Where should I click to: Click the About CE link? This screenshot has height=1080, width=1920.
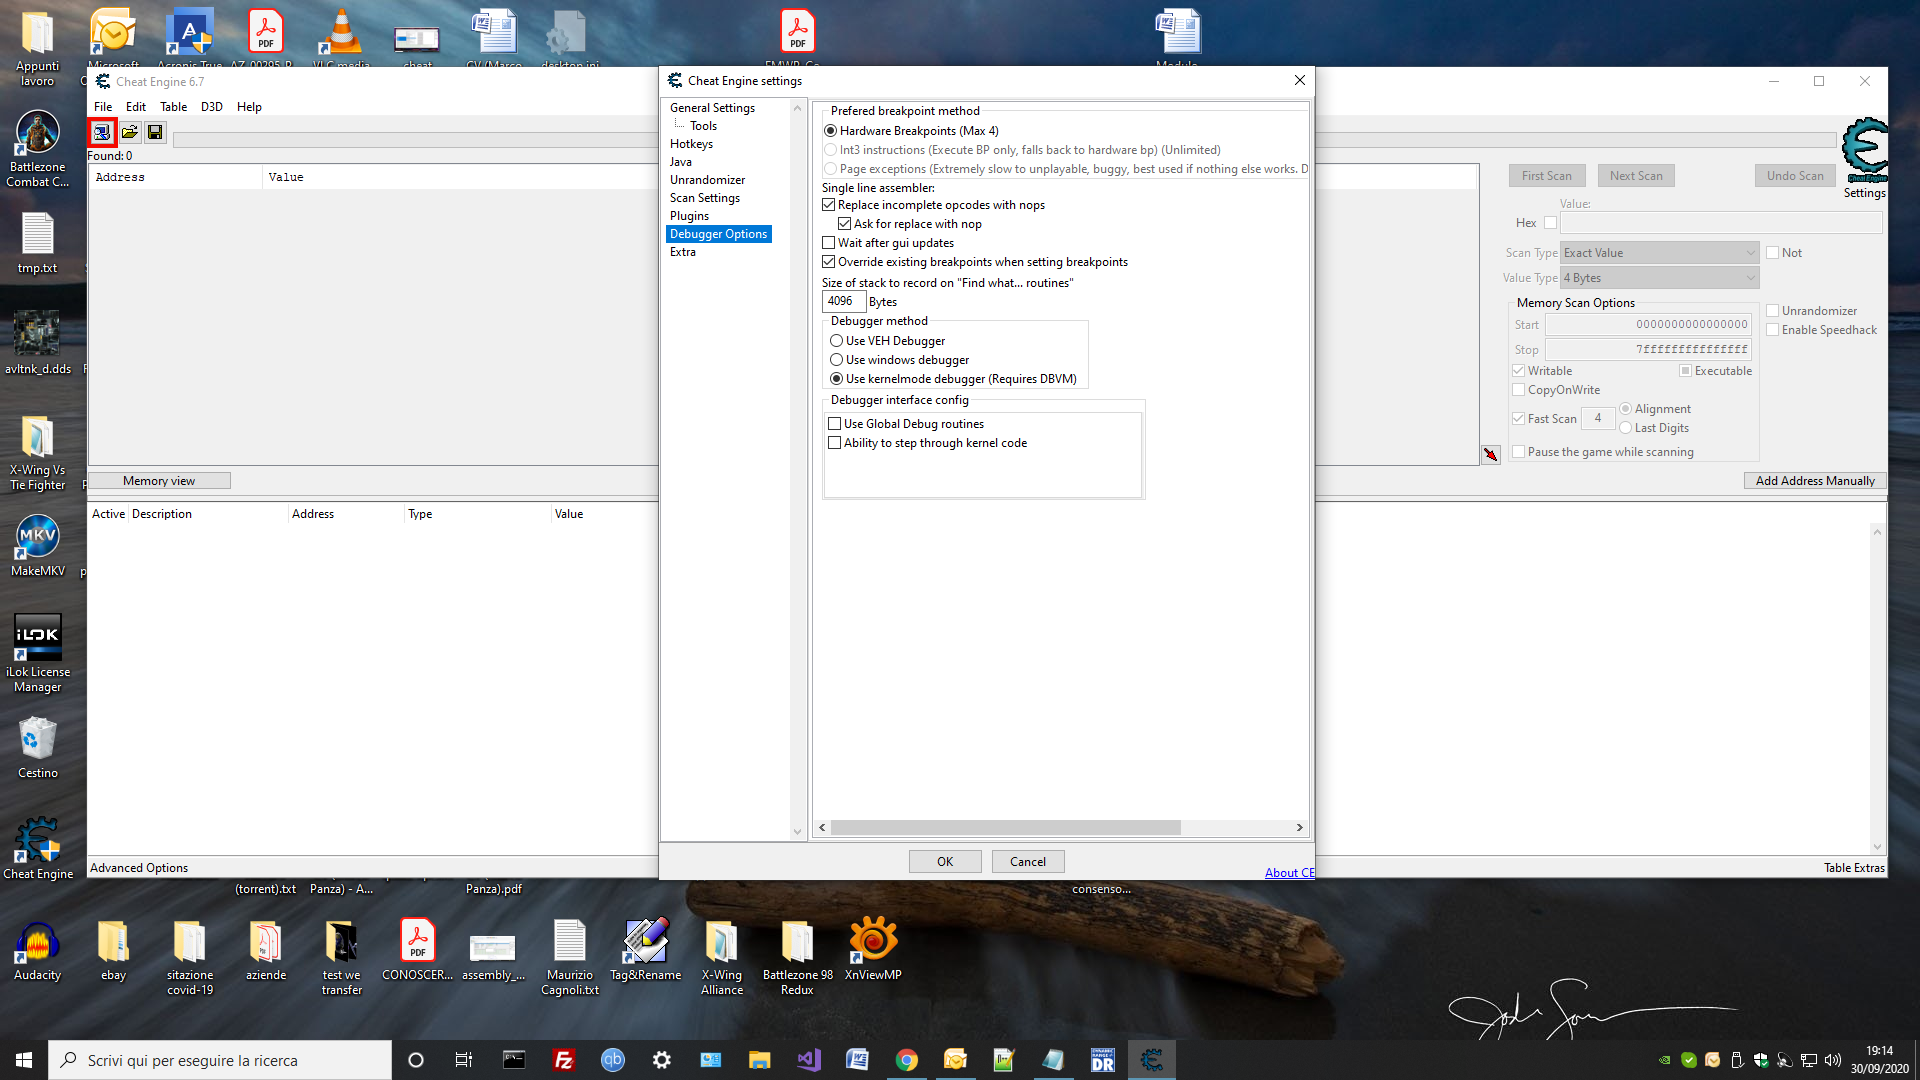(1290, 872)
